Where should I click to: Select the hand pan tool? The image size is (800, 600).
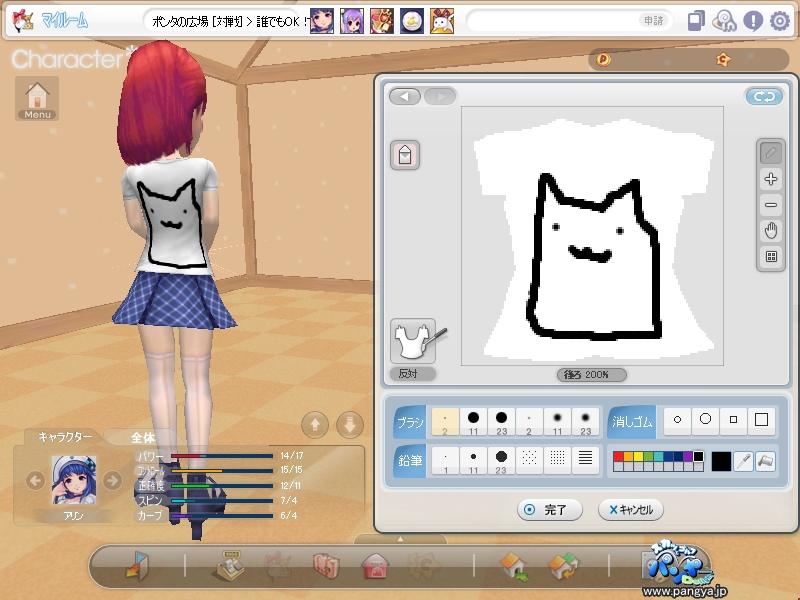pos(770,231)
